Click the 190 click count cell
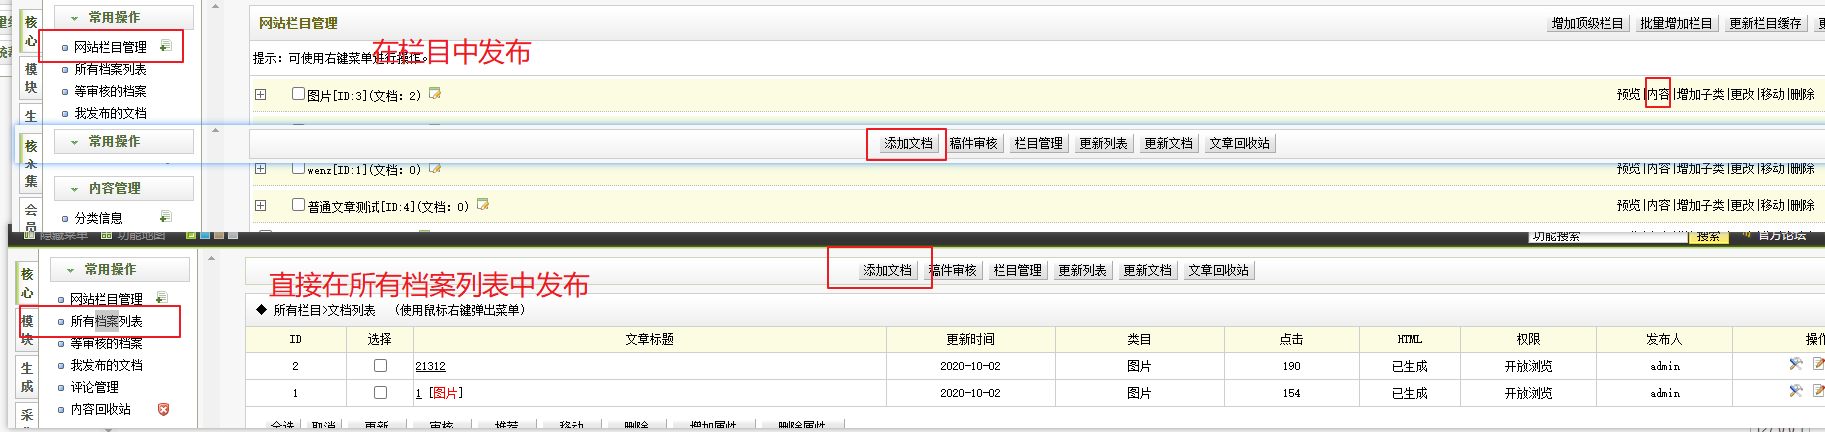Image resolution: width=1825 pixels, height=432 pixels. pyautogui.click(x=1291, y=366)
